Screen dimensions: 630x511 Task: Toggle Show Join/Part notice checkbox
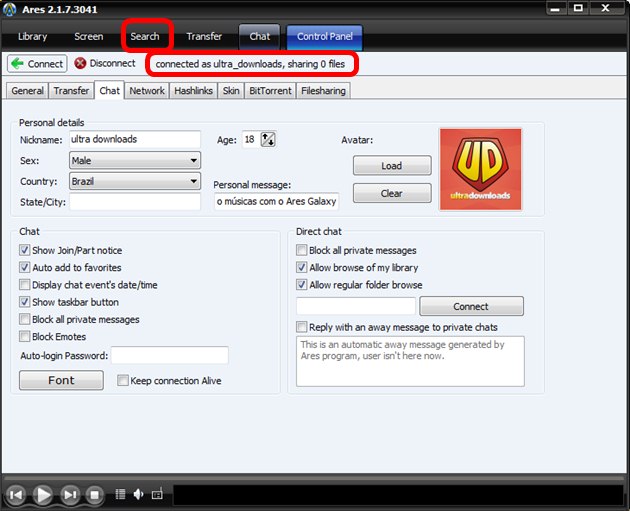click(25, 250)
